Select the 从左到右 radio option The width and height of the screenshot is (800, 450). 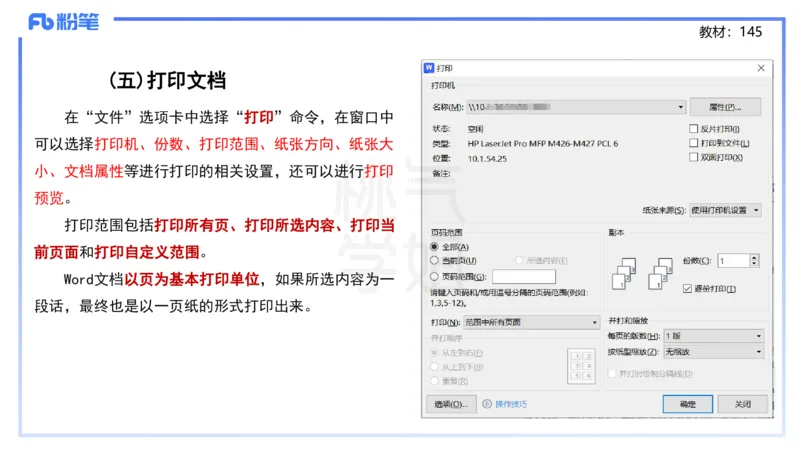[x=434, y=353]
